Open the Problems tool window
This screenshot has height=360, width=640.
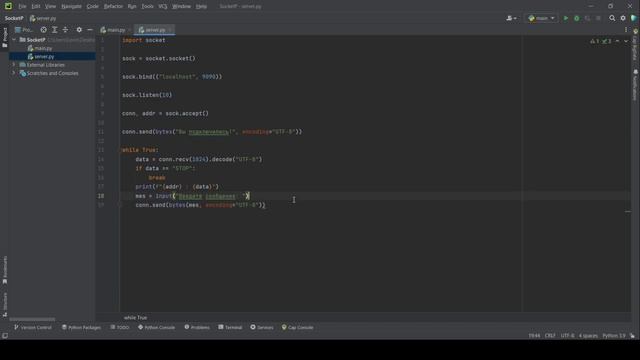pyautogui.click(x=197, y=327)
